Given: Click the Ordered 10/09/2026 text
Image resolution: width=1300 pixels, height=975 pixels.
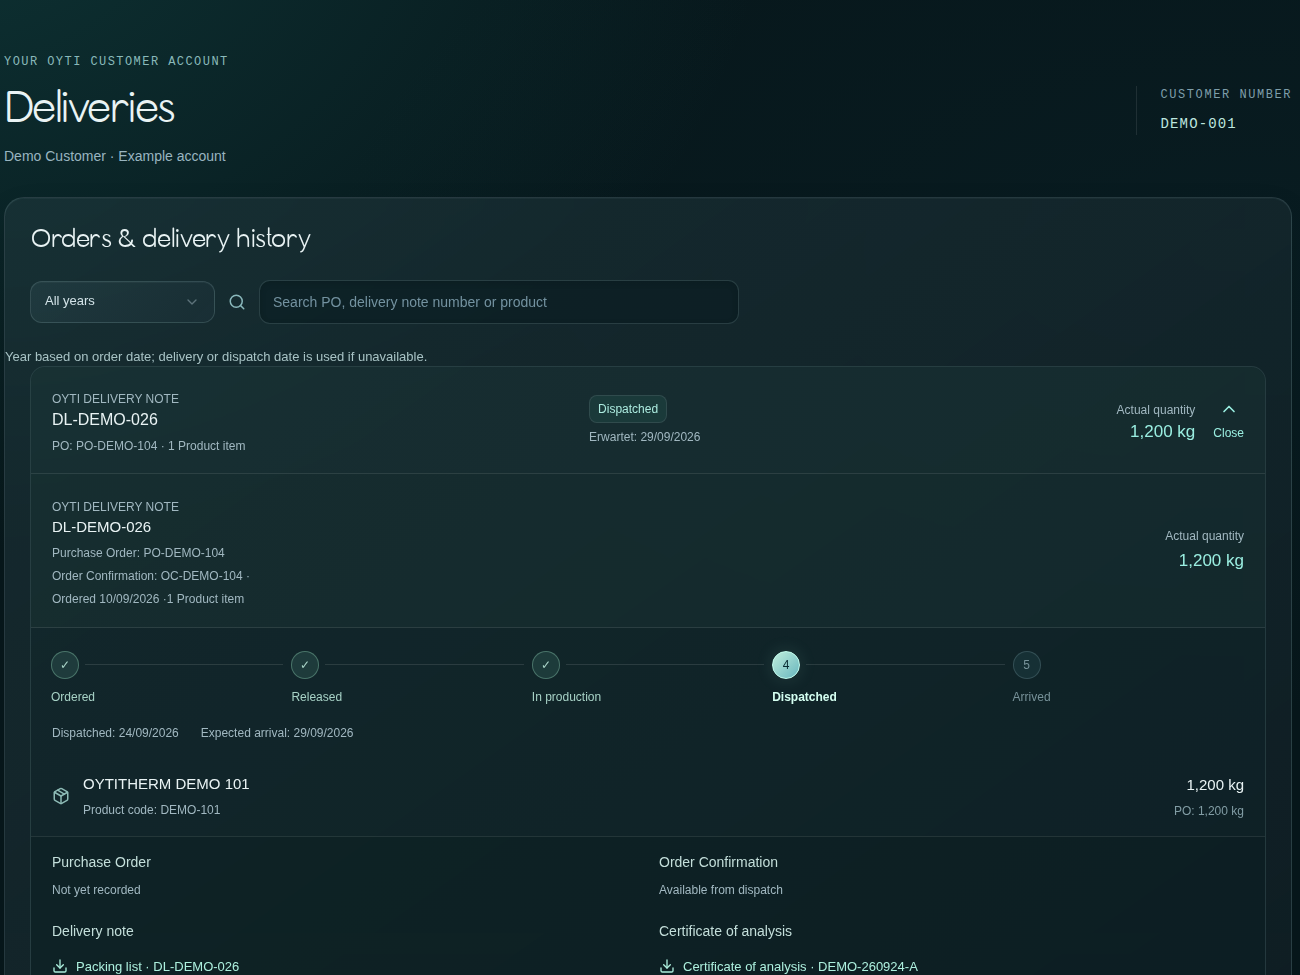Looking at the screenshot, I should coord(106,599).
